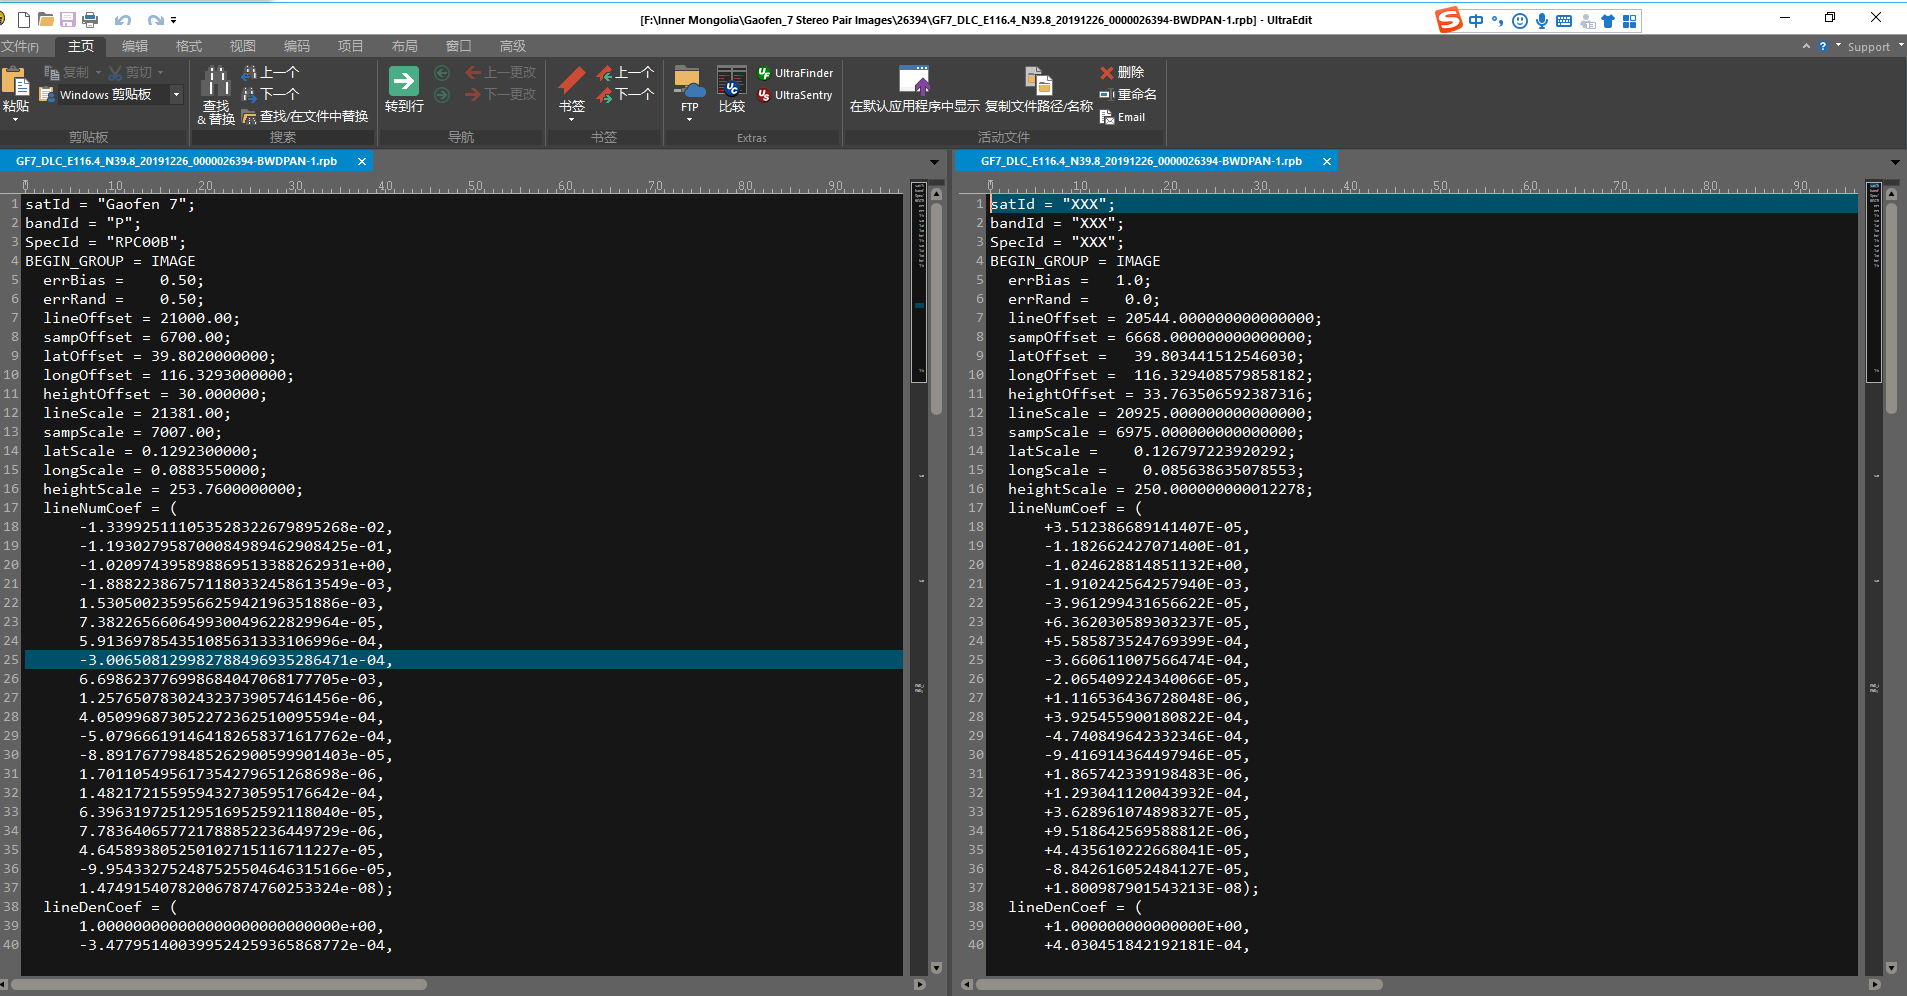Rename active file (重命名)
Viewport: 1907px width, 996px height.
(x=1128, y=94)
